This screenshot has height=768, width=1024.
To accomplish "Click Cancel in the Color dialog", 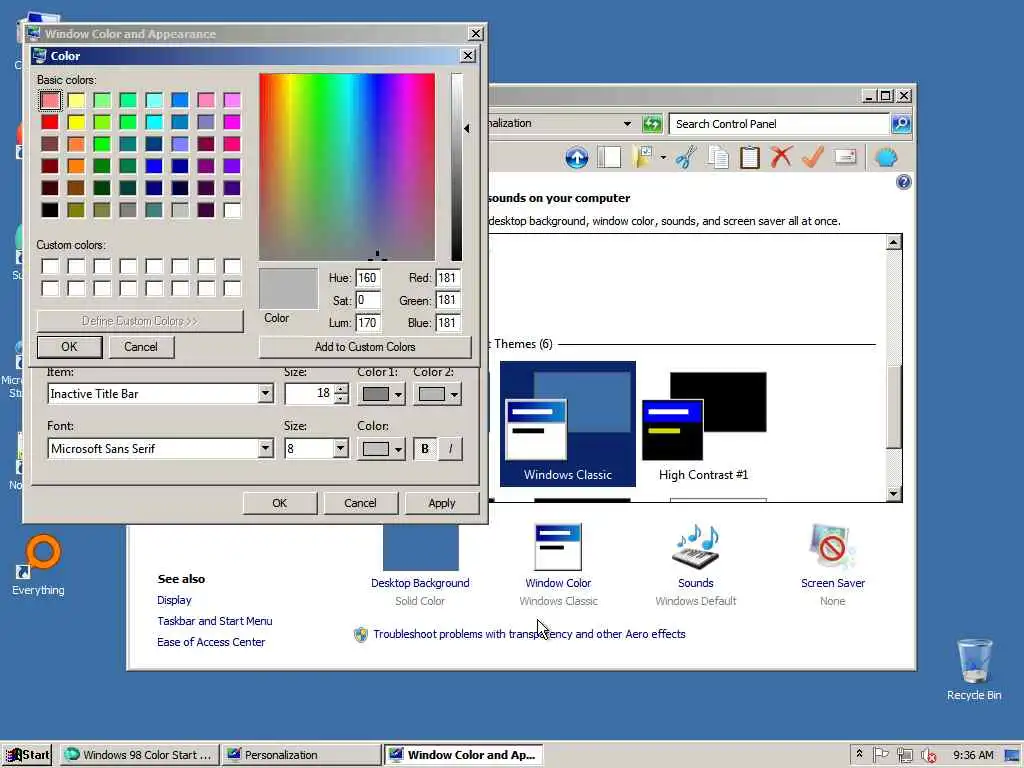I will click(141, 347).
